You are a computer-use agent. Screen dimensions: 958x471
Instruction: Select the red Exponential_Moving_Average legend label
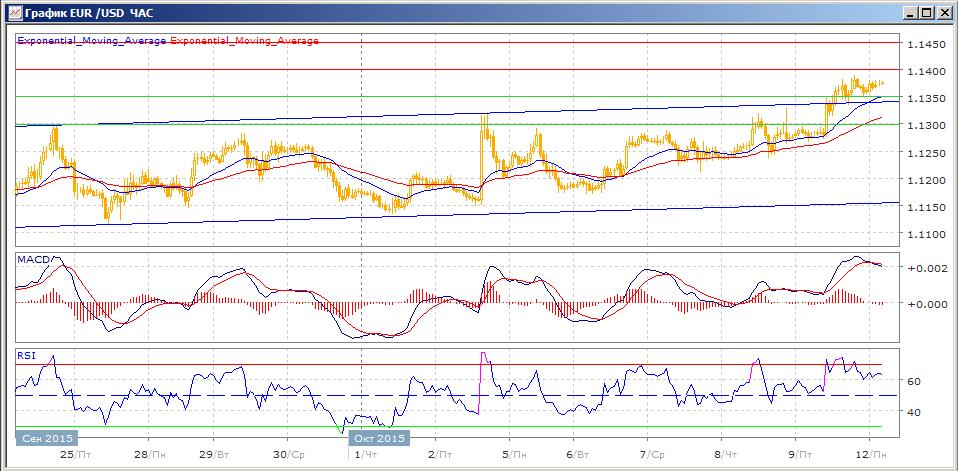click(x=246, y=41)
